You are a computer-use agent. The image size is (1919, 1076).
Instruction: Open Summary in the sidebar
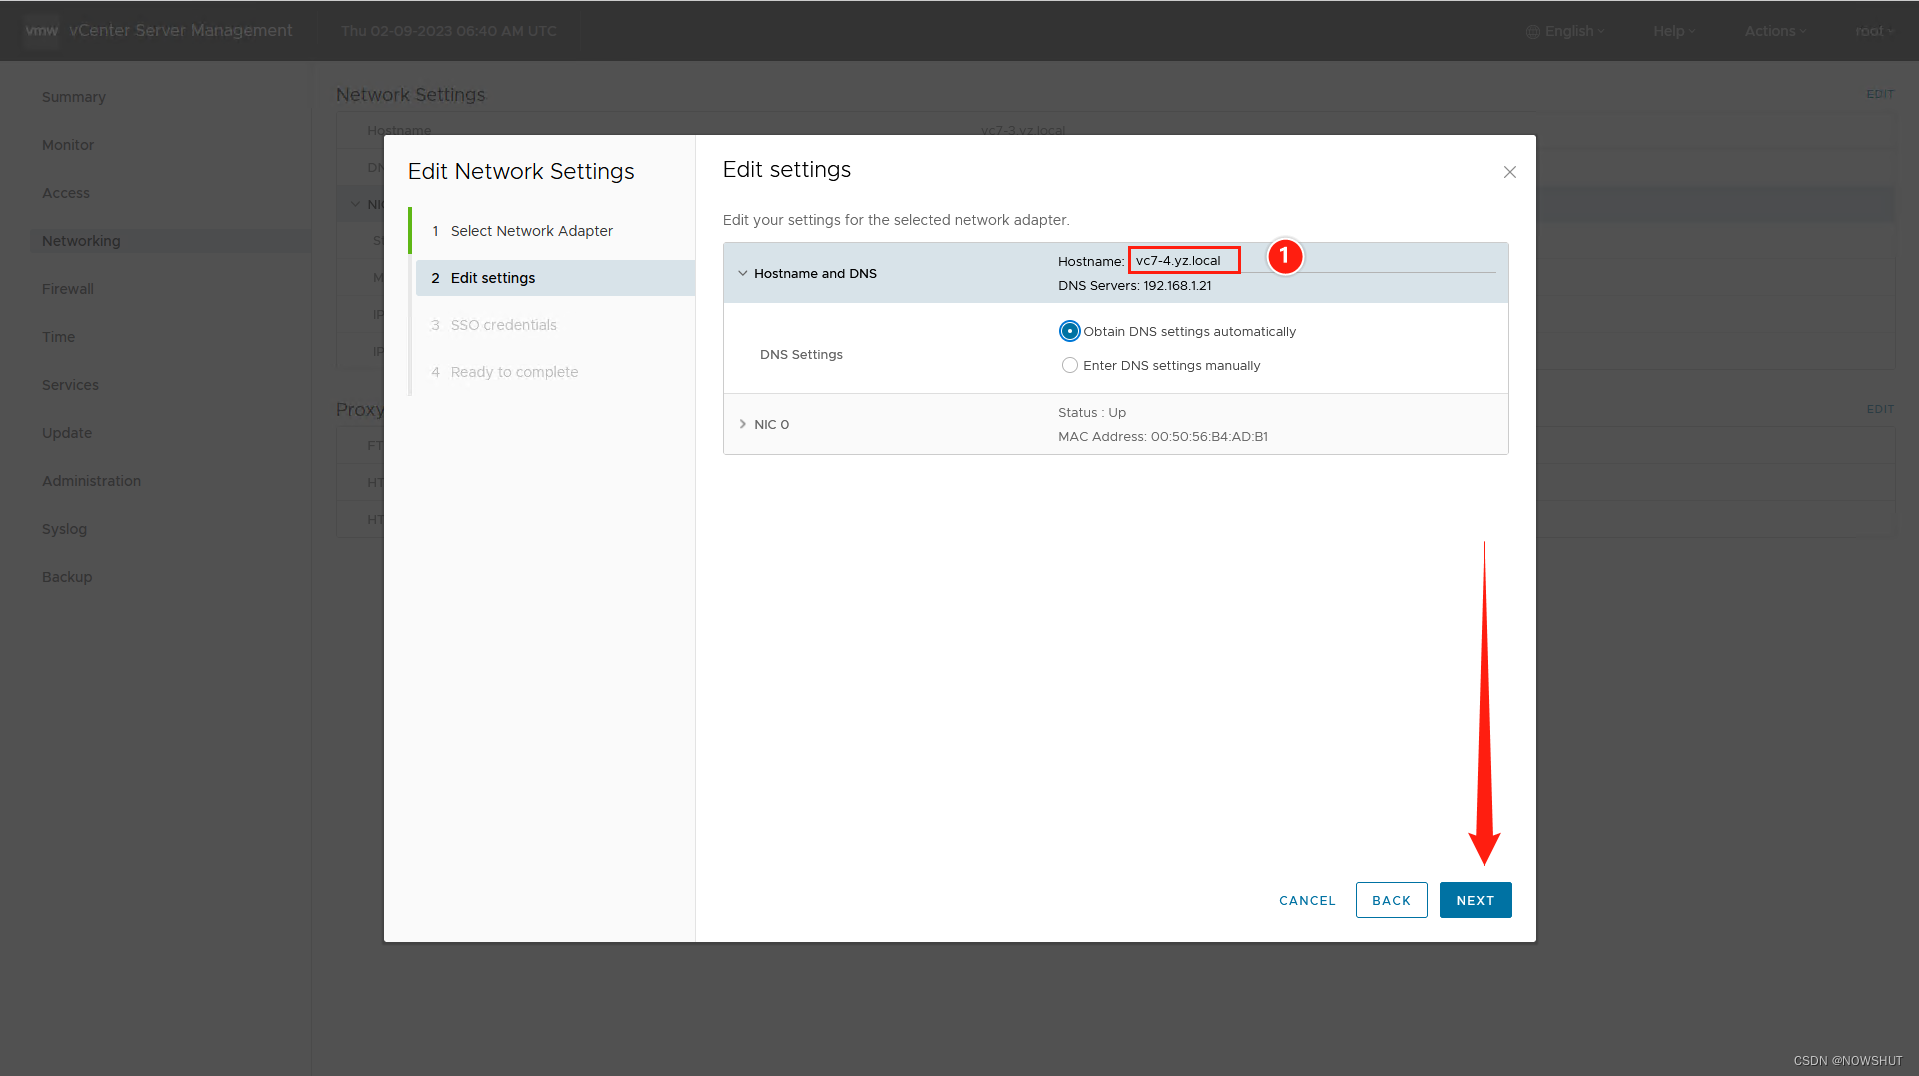(73, 97)
